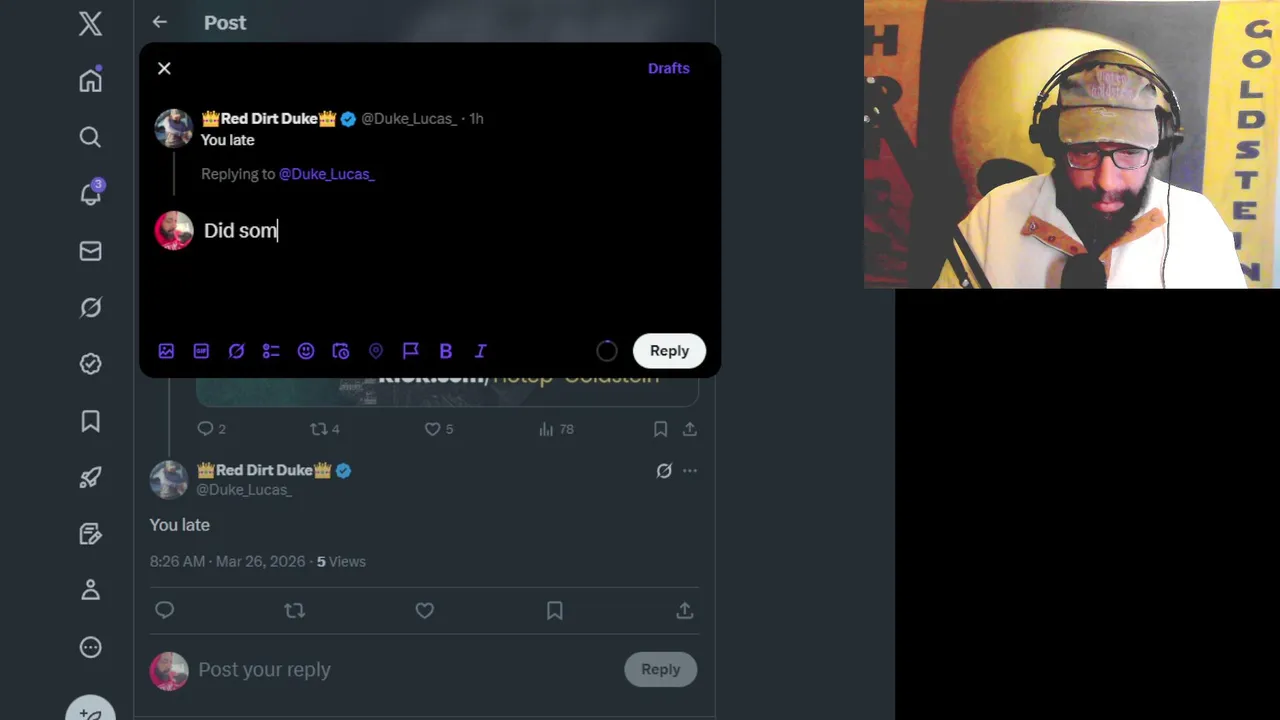Like the "You late" post

pos(425,610)
